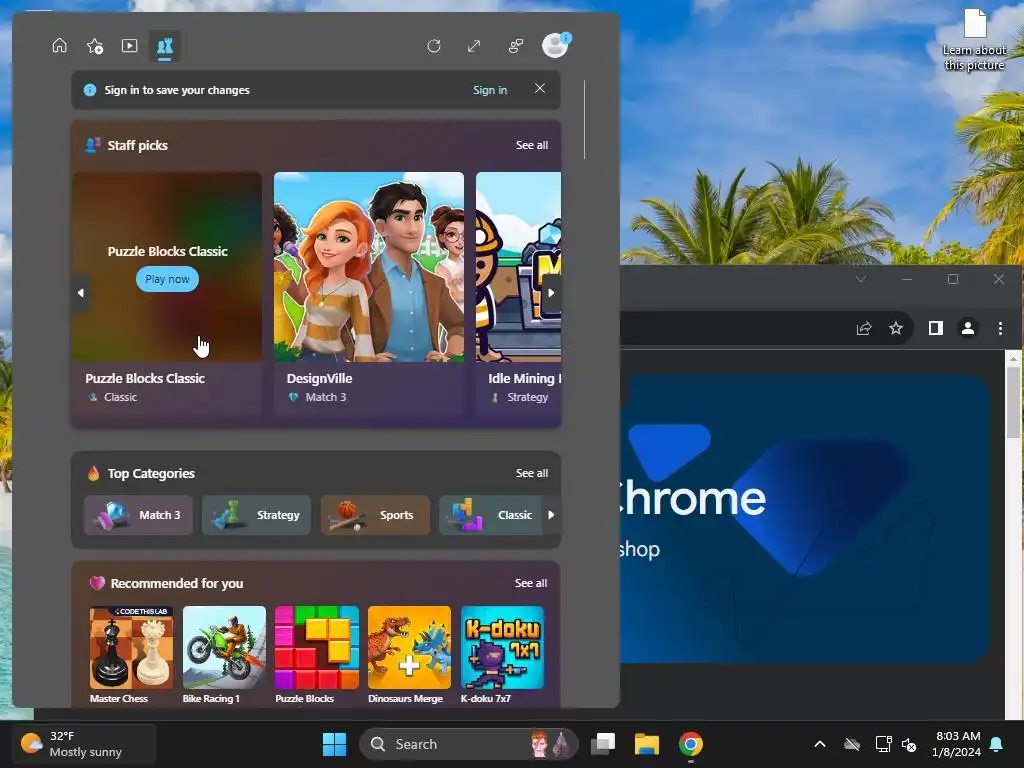Dismiss the sign-in banner
This screenshot has width=1024, height=768.
(539, 88)
